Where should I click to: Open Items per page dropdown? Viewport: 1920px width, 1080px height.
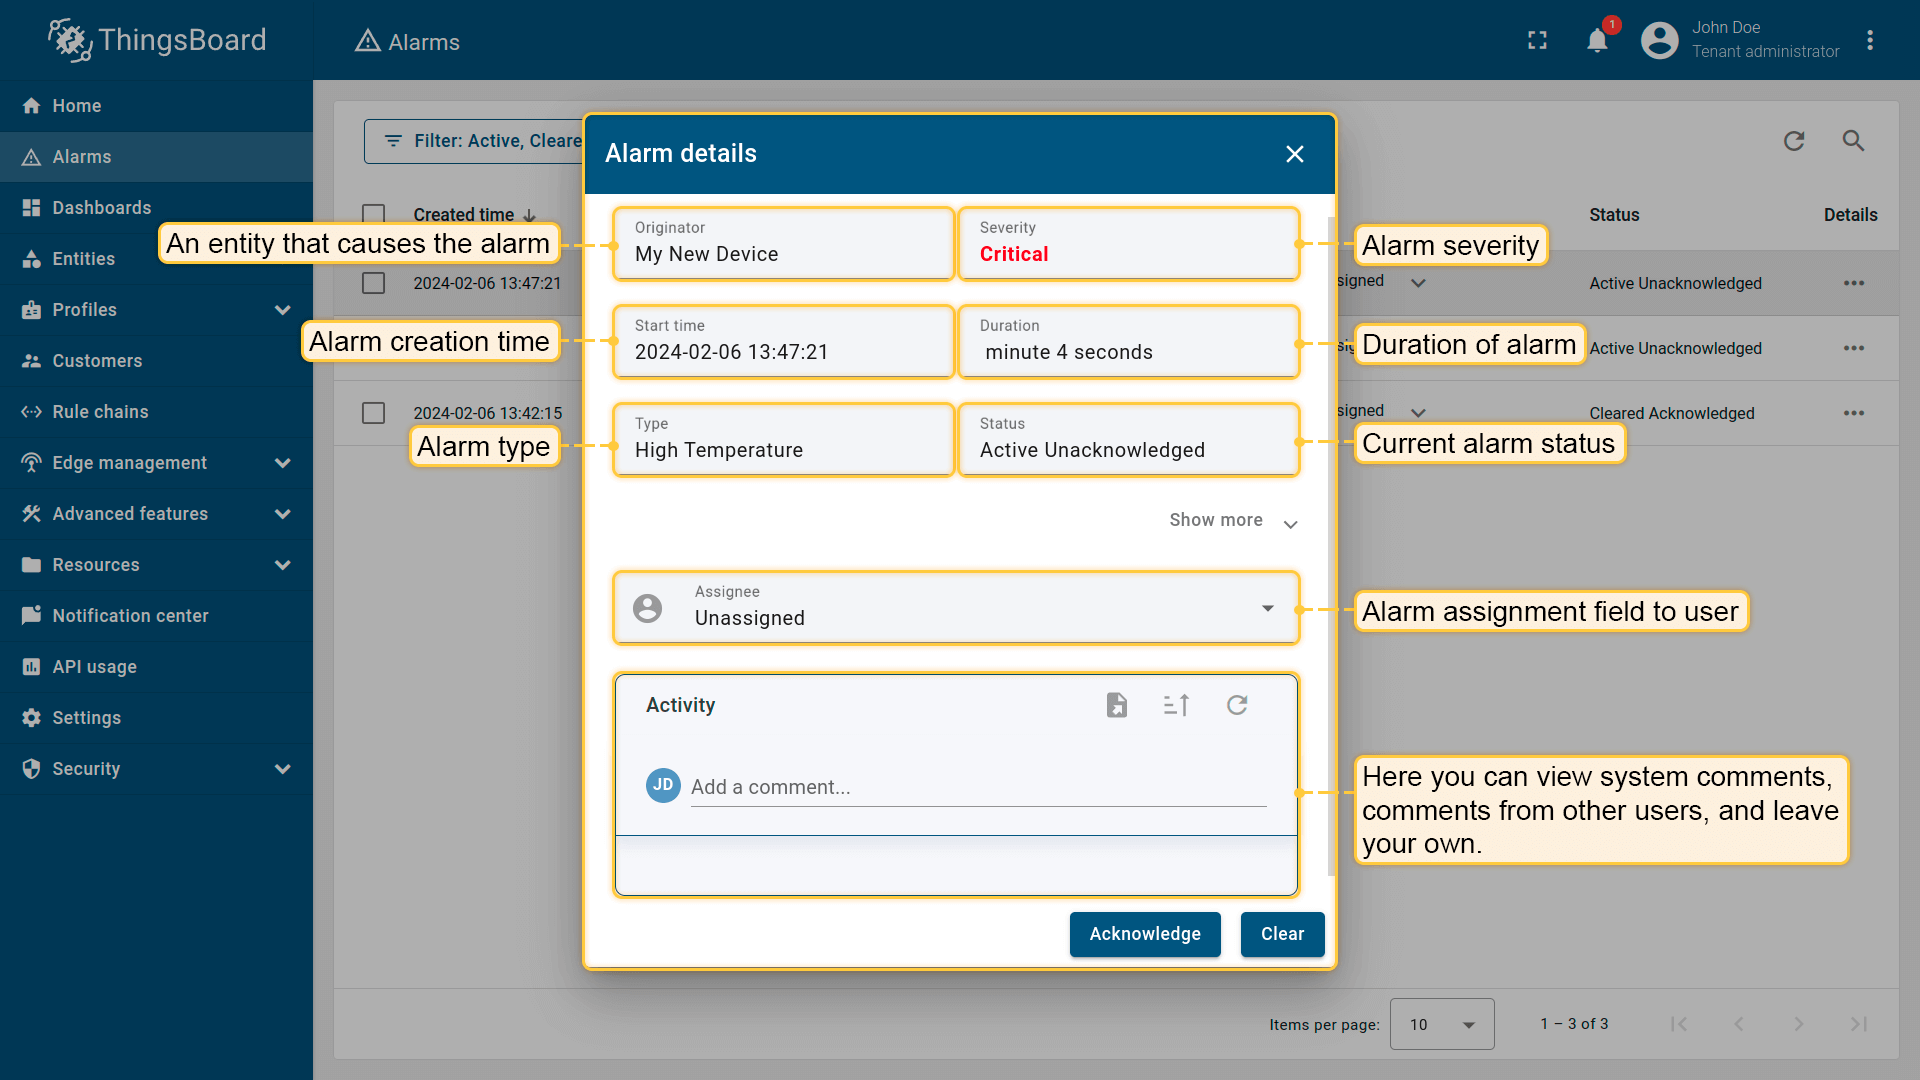click(x=1441, y=1024)
